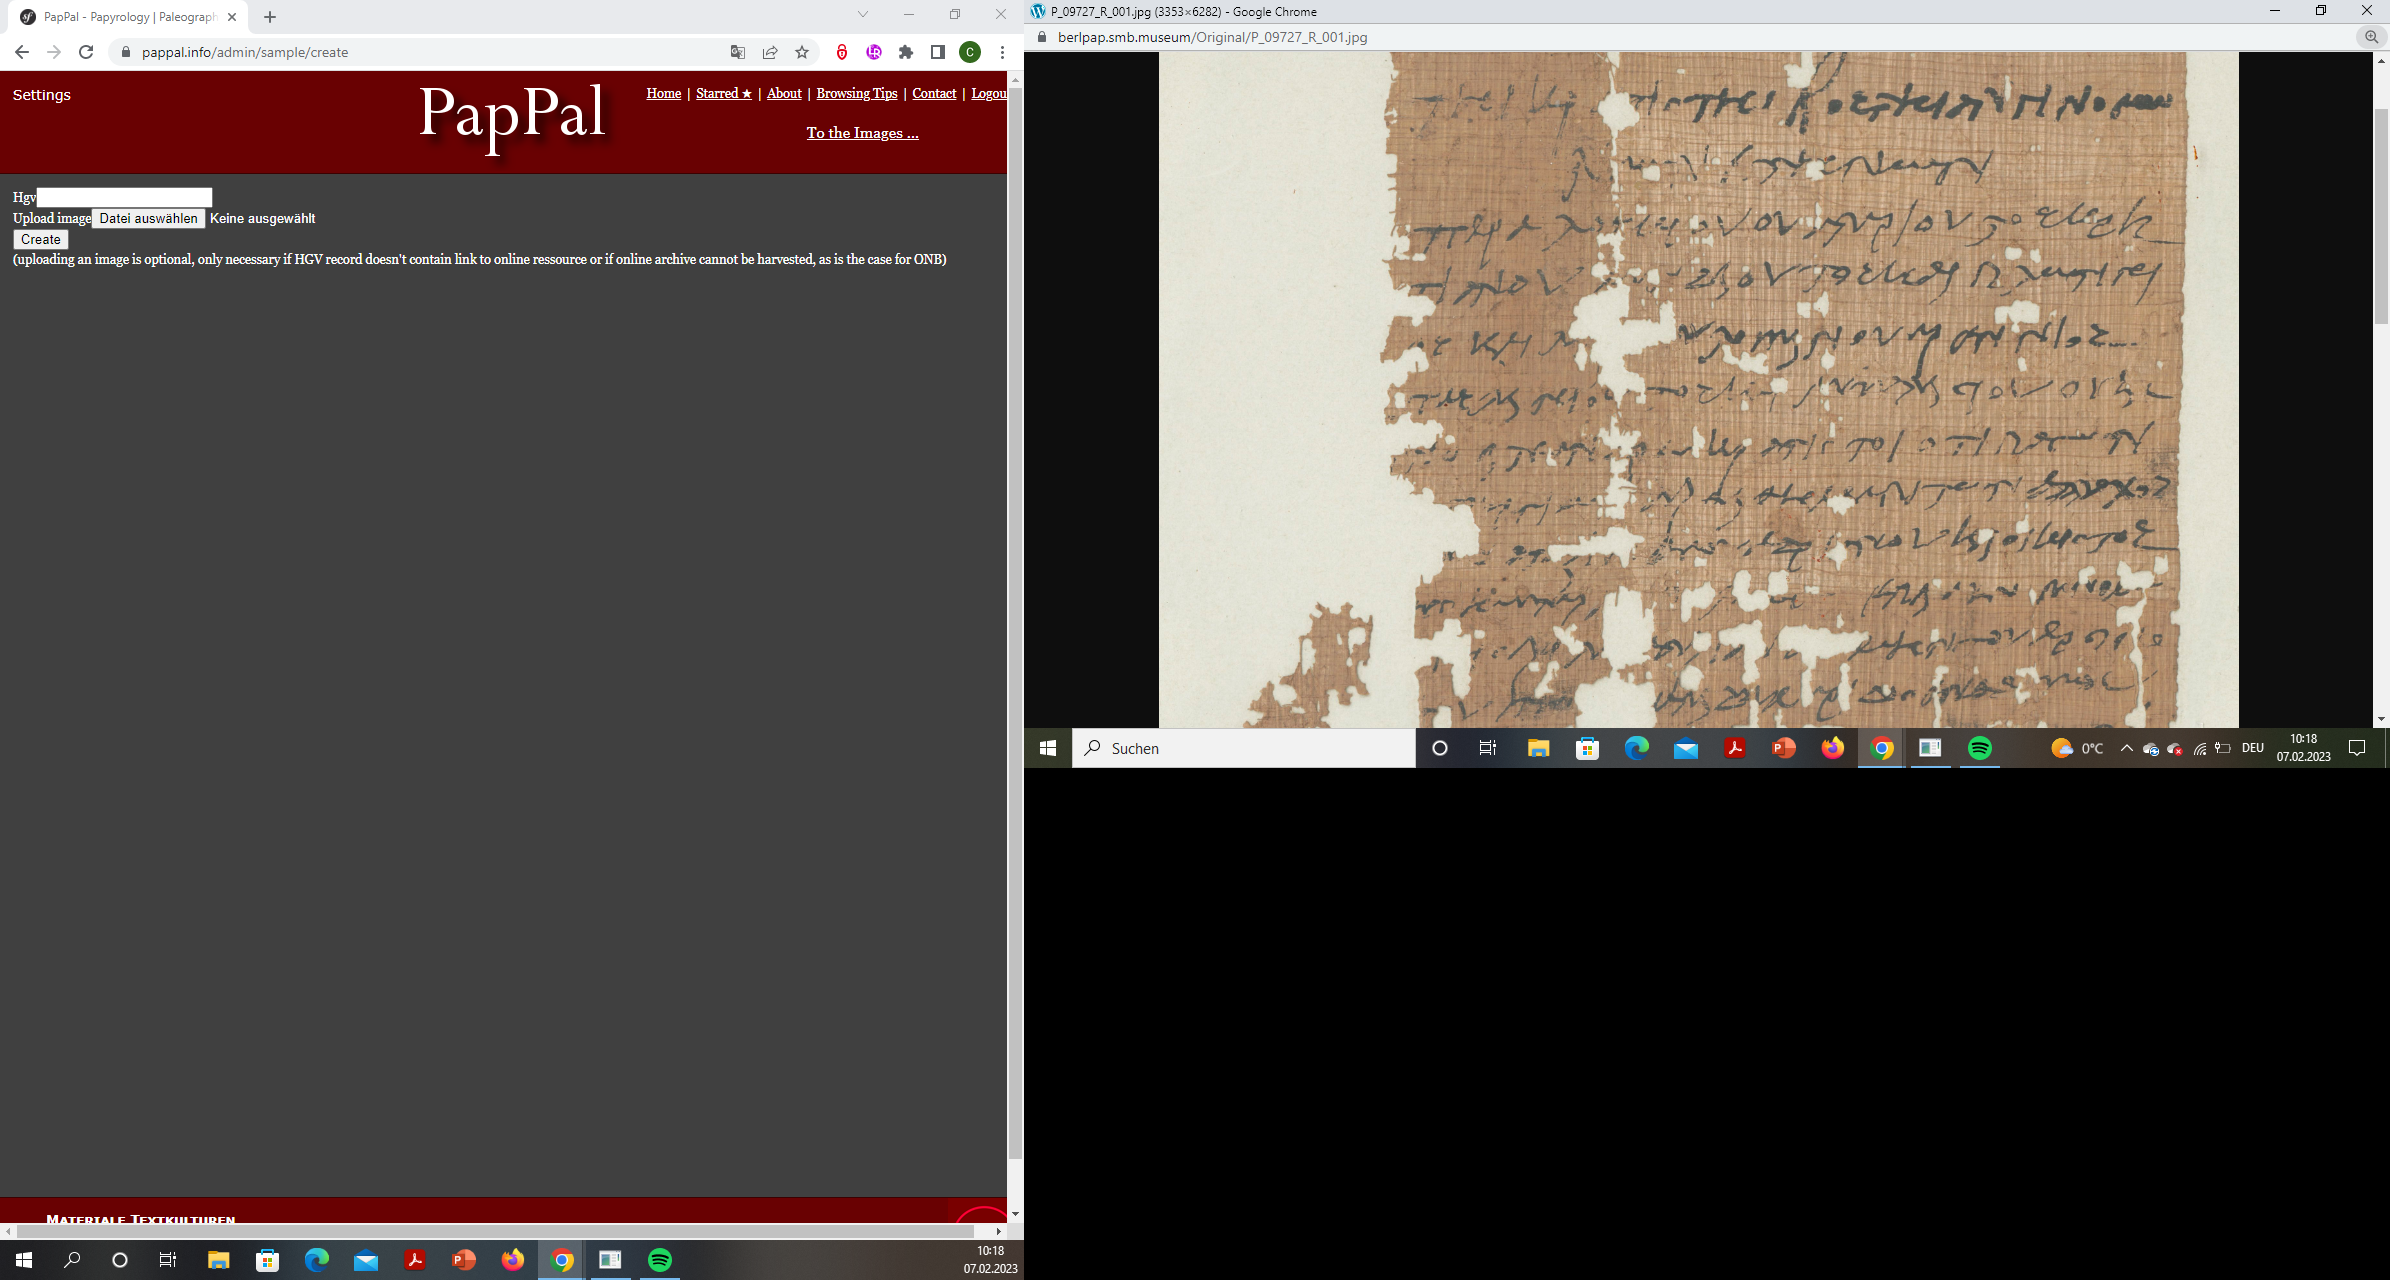Focus the Hgv text field
Image resolution: width=2390 pixels, height=1280 pixels.
(x=124, y=197)
